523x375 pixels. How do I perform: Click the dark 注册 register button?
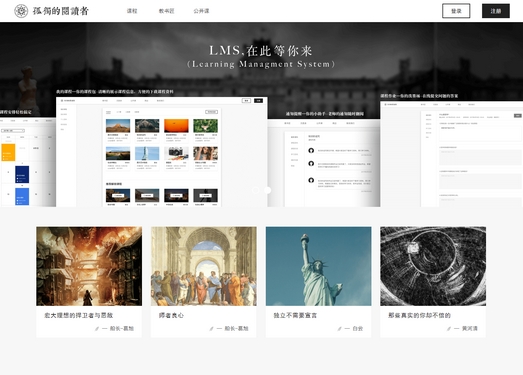coord(496,11)
